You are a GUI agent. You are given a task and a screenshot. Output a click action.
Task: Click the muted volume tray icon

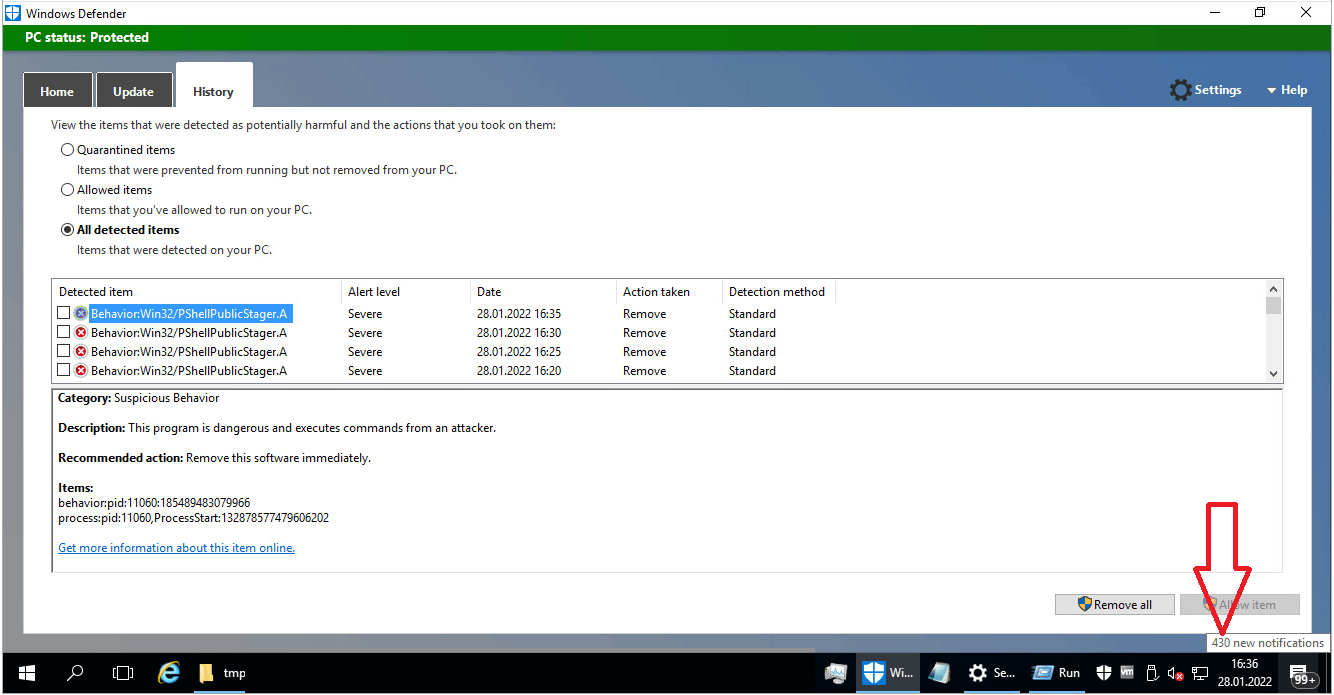point(1176,673)
